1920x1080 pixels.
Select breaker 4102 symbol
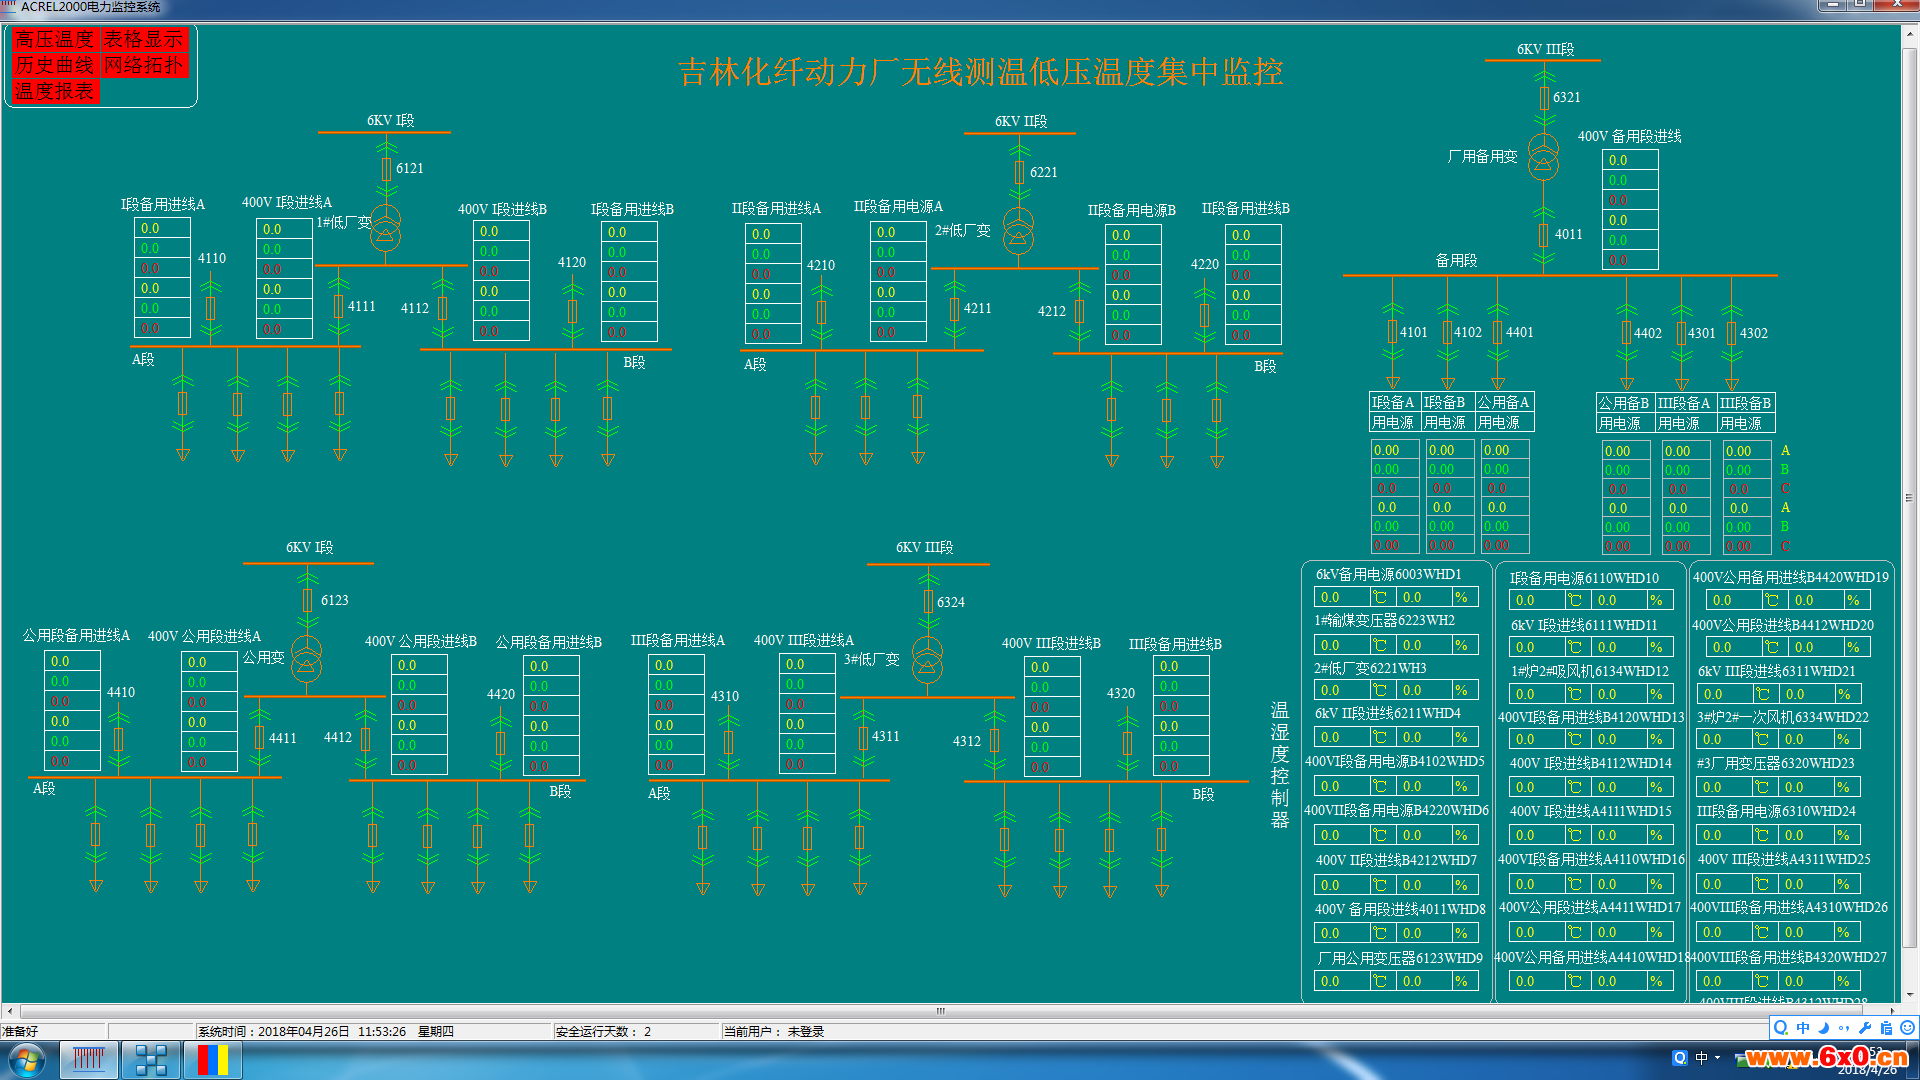(x=1447, y=331)
